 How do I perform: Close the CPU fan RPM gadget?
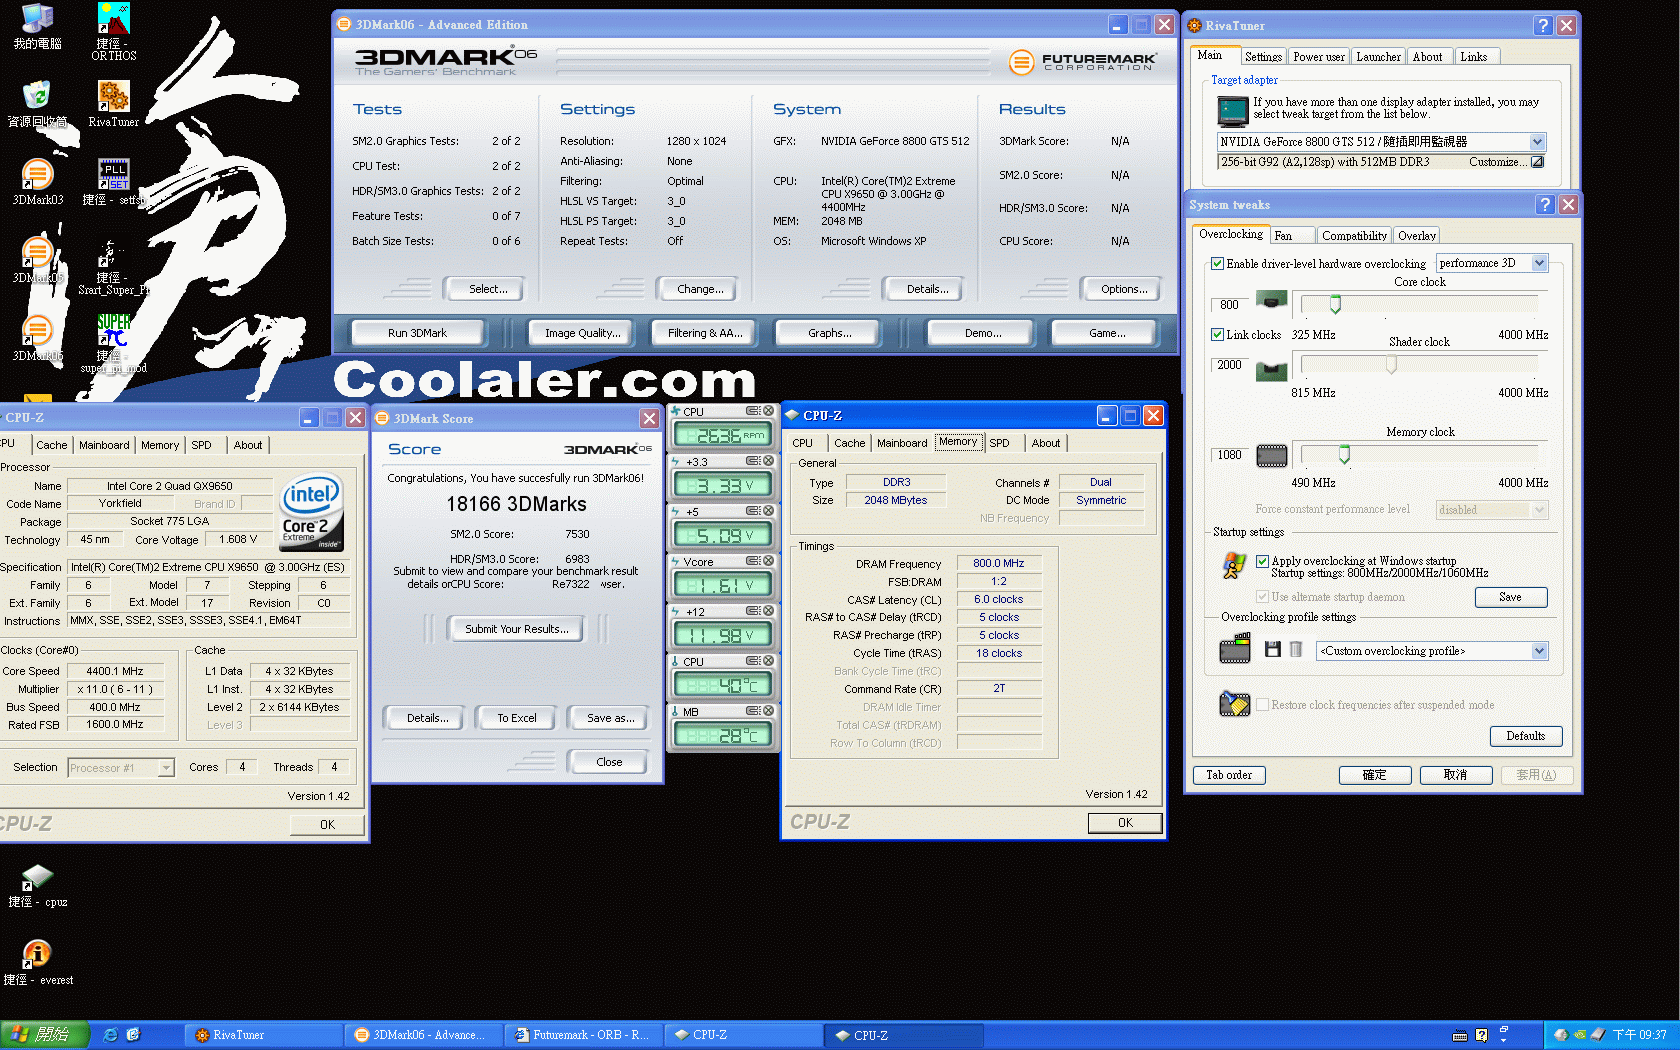pyautogui.click(x=768, y=411)
